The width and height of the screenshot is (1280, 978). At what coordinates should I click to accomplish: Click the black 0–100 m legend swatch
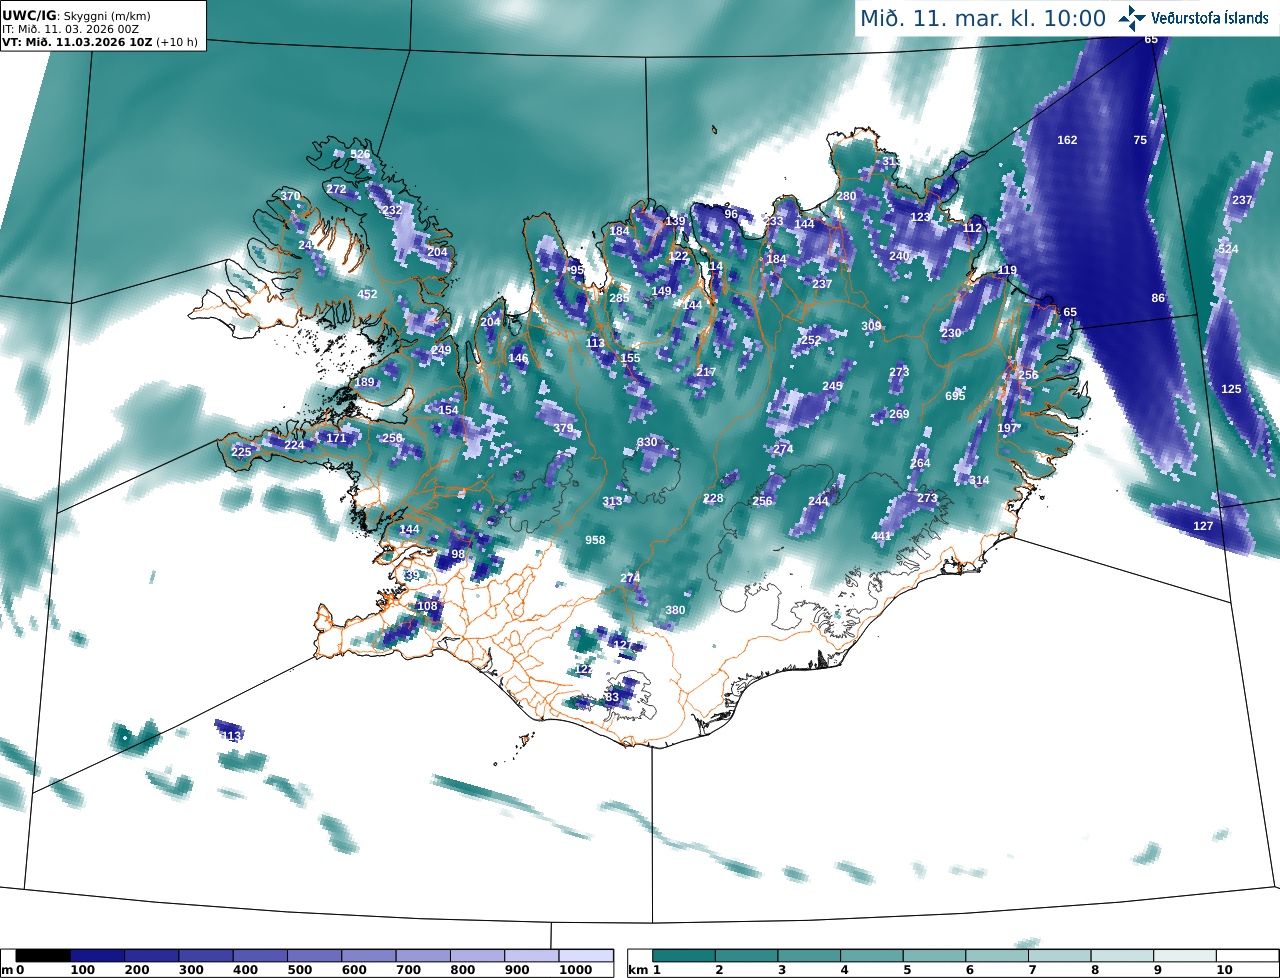pos(43,956)
